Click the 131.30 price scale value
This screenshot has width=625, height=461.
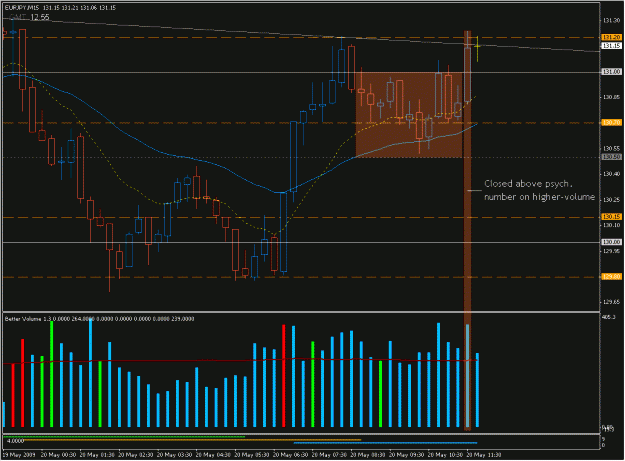[x=611, y=20]
